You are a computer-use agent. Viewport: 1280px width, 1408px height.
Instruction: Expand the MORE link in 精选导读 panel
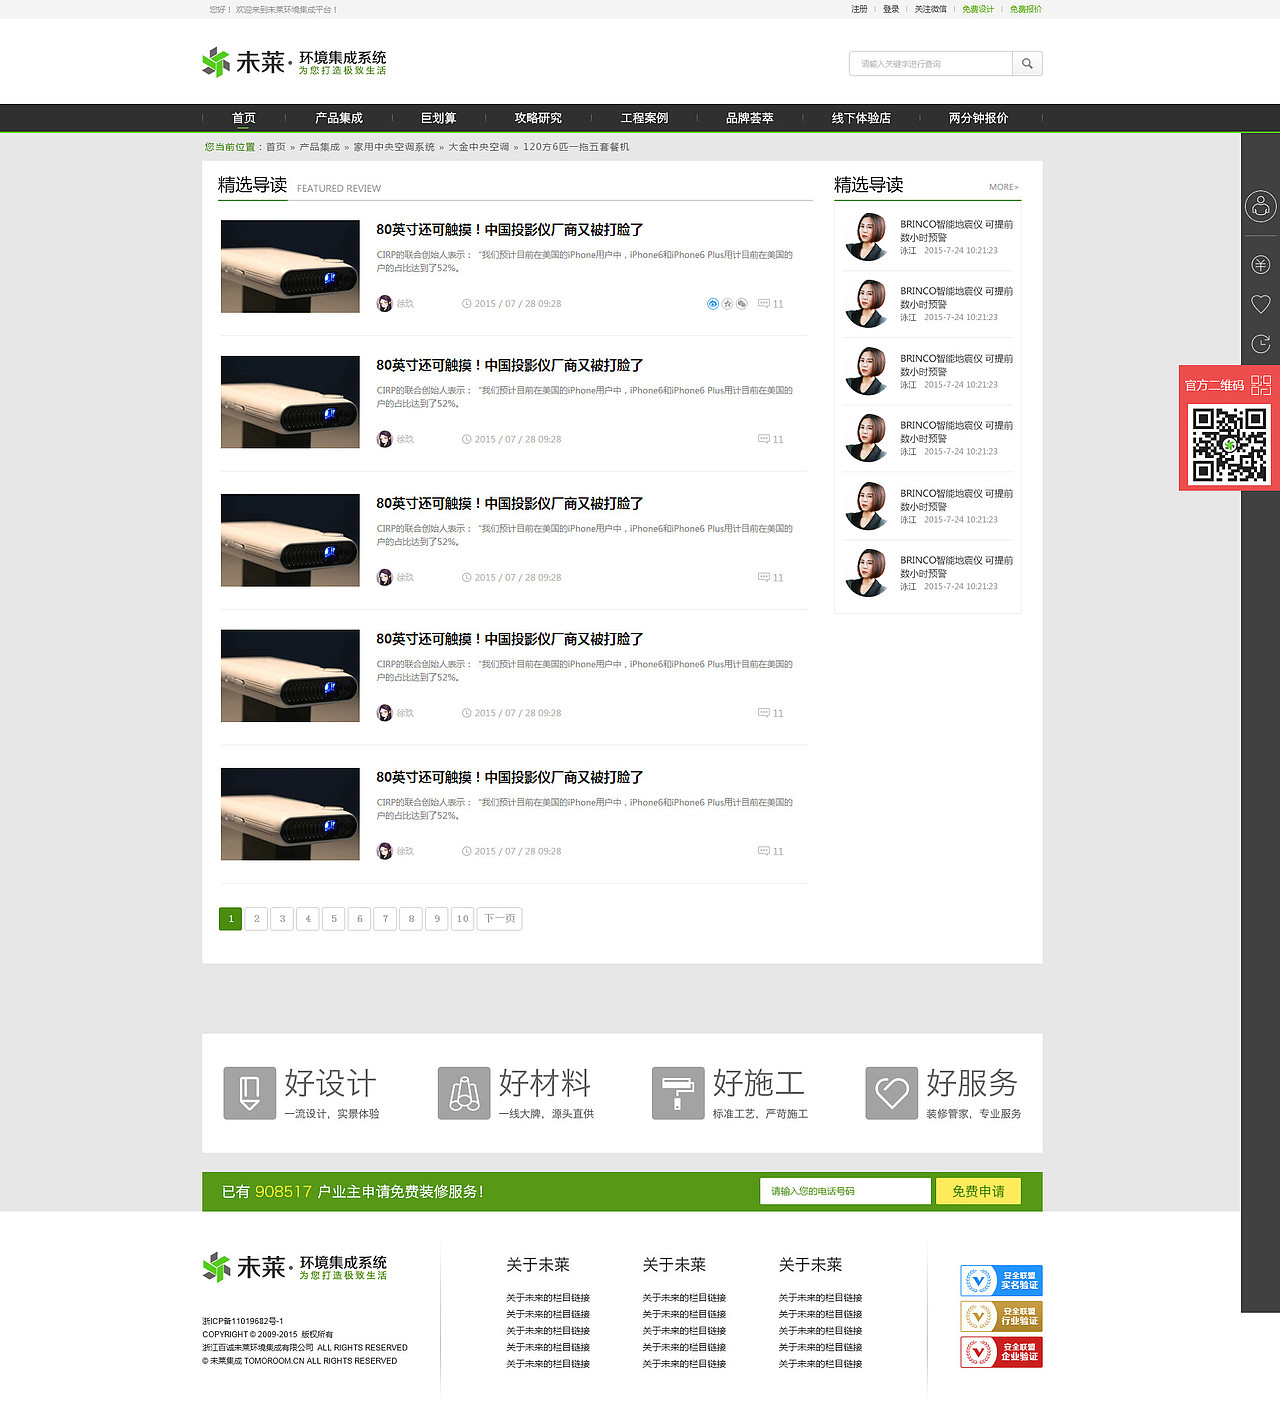pyautogui.click(x=1002, y=187)
